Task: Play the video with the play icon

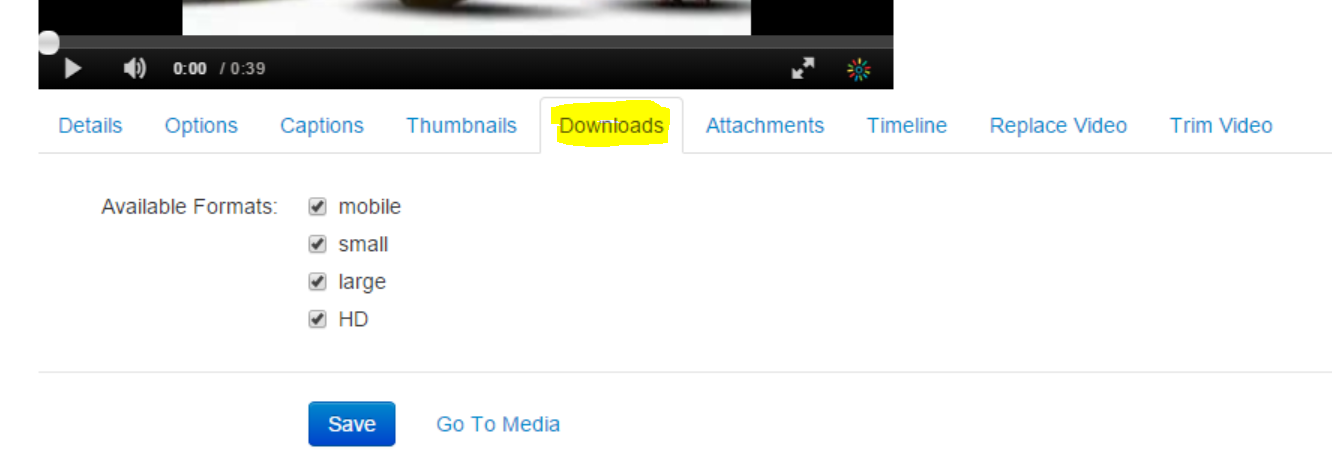Action: click(x=73, y=68)
